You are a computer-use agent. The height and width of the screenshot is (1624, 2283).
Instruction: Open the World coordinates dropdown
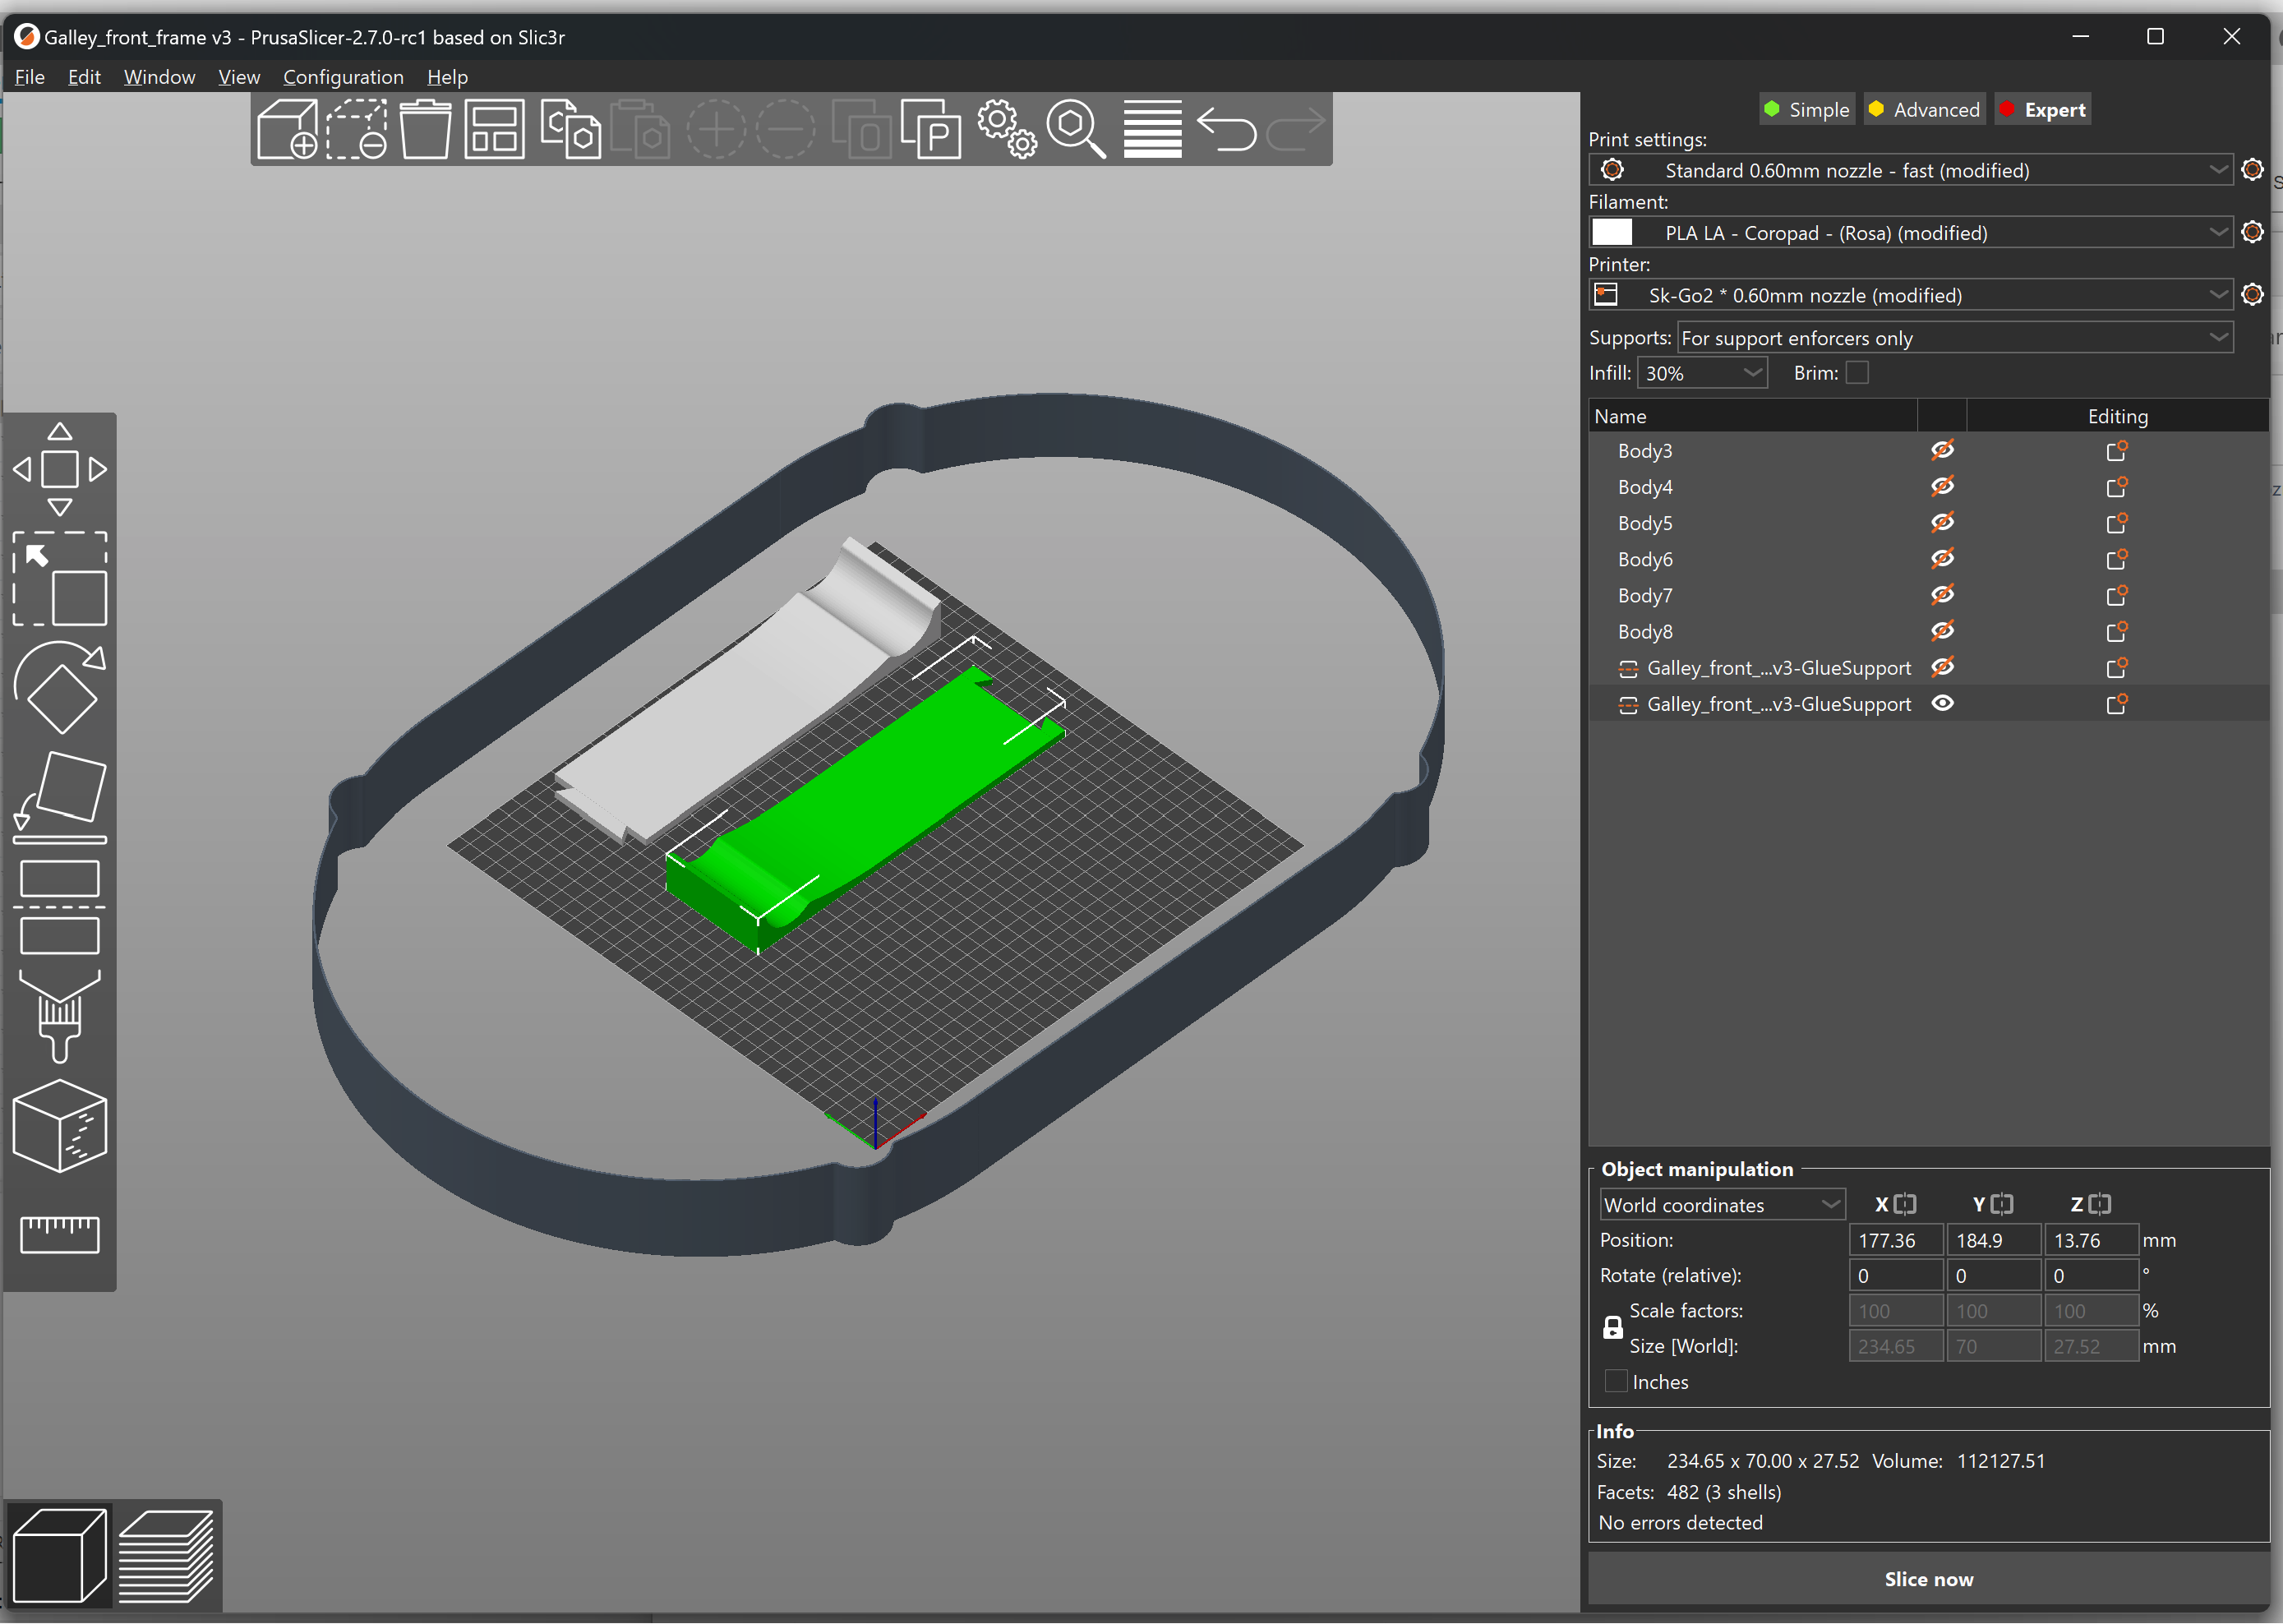click(x=1722, y=1205)
